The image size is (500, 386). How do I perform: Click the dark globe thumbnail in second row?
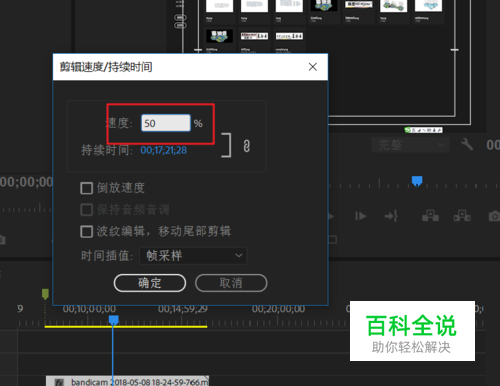pyautogui.click(x=219, y=36)
